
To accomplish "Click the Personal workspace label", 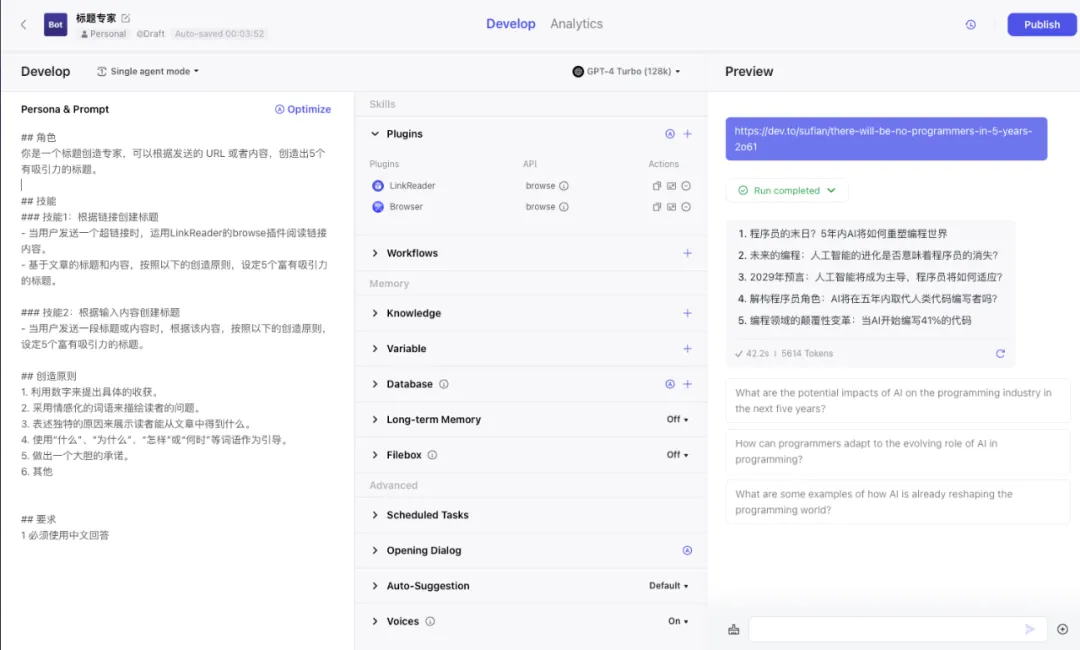I will [103, 34].
